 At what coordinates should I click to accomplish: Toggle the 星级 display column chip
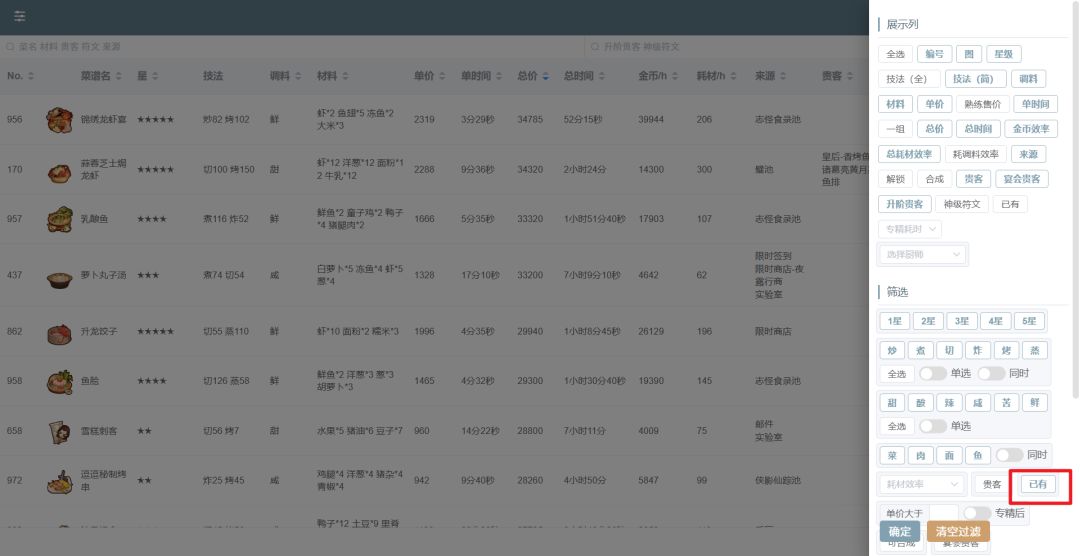1004,54
